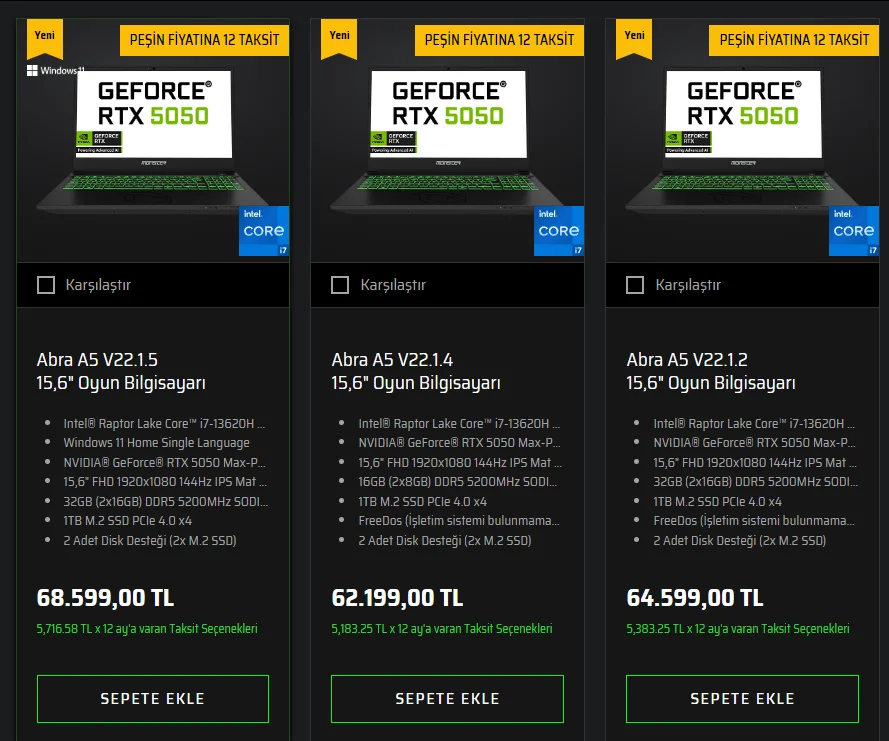Viewport: 889px width, 741px height.
Task: Click Peşin Fiyatına 12 Taksit banner on V22.1.5
Action: (204, 40)
